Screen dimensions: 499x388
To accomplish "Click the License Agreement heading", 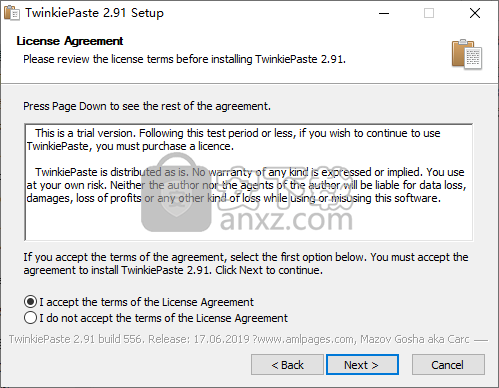I will click(x=70, y=41).
